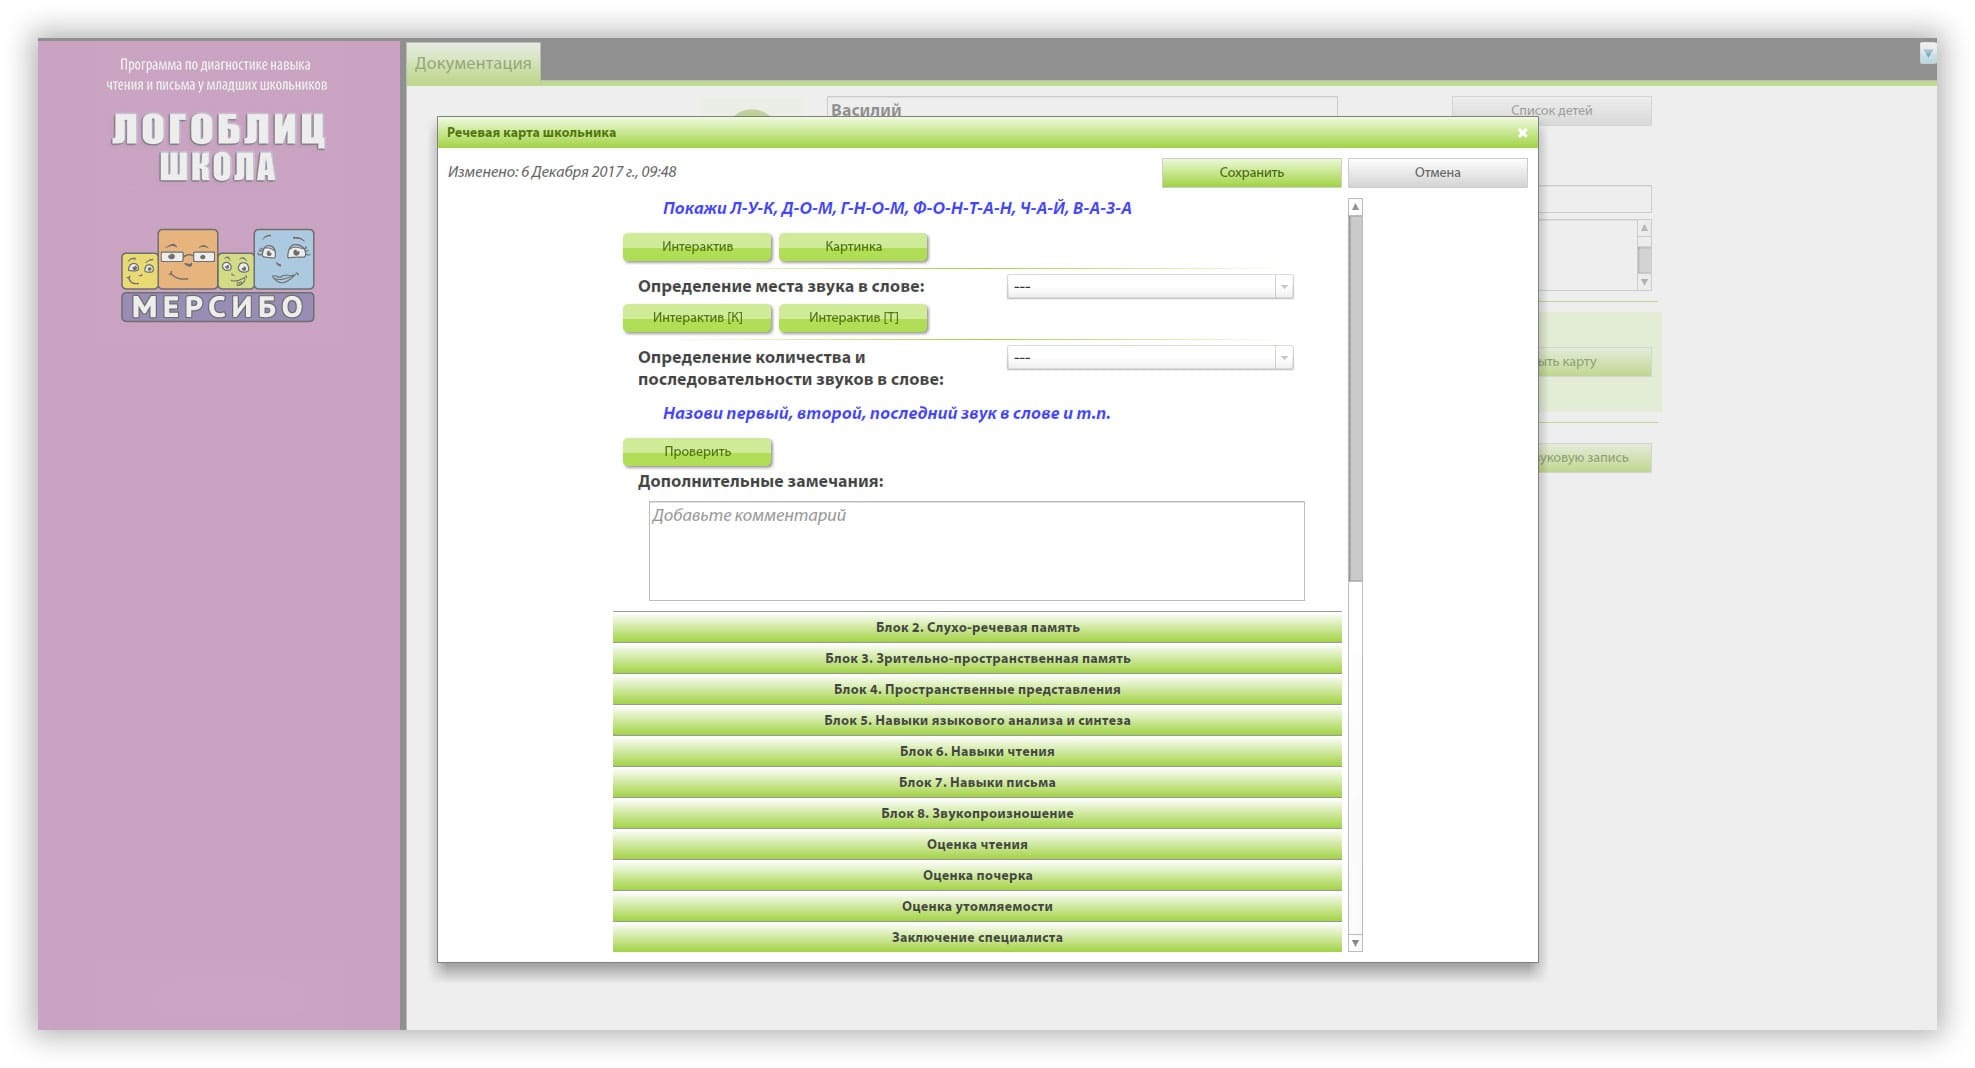Viewport: 1975px width, 1068px height.
Task: Open the Определение места звука dropdown
Action: tap(1149, 287)
